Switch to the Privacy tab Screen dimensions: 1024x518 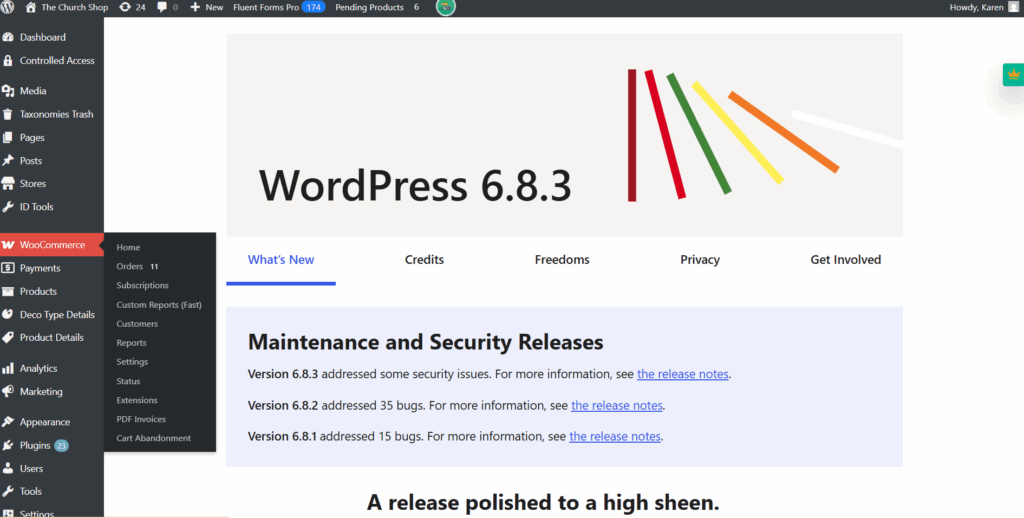[700, 260]
